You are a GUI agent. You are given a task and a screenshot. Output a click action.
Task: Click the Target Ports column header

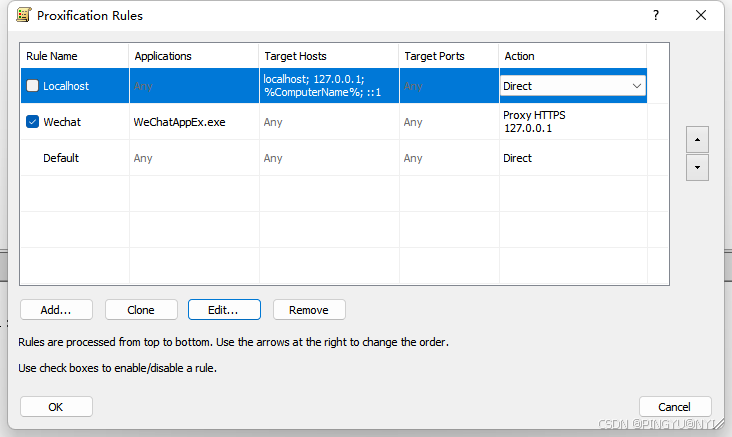click(x=449, y=56)
